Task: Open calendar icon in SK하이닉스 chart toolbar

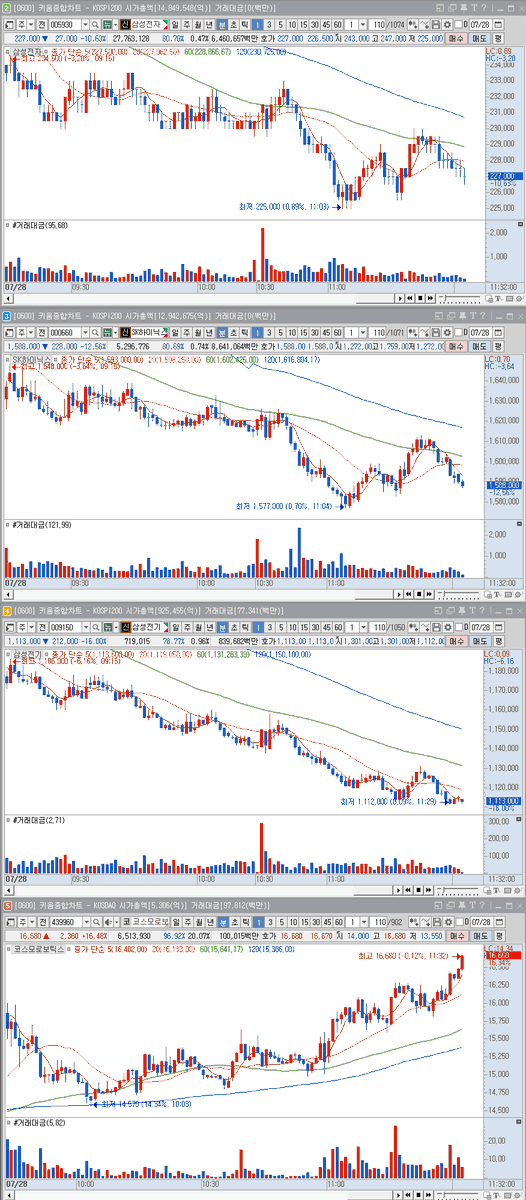Action: tap(498, 332)
